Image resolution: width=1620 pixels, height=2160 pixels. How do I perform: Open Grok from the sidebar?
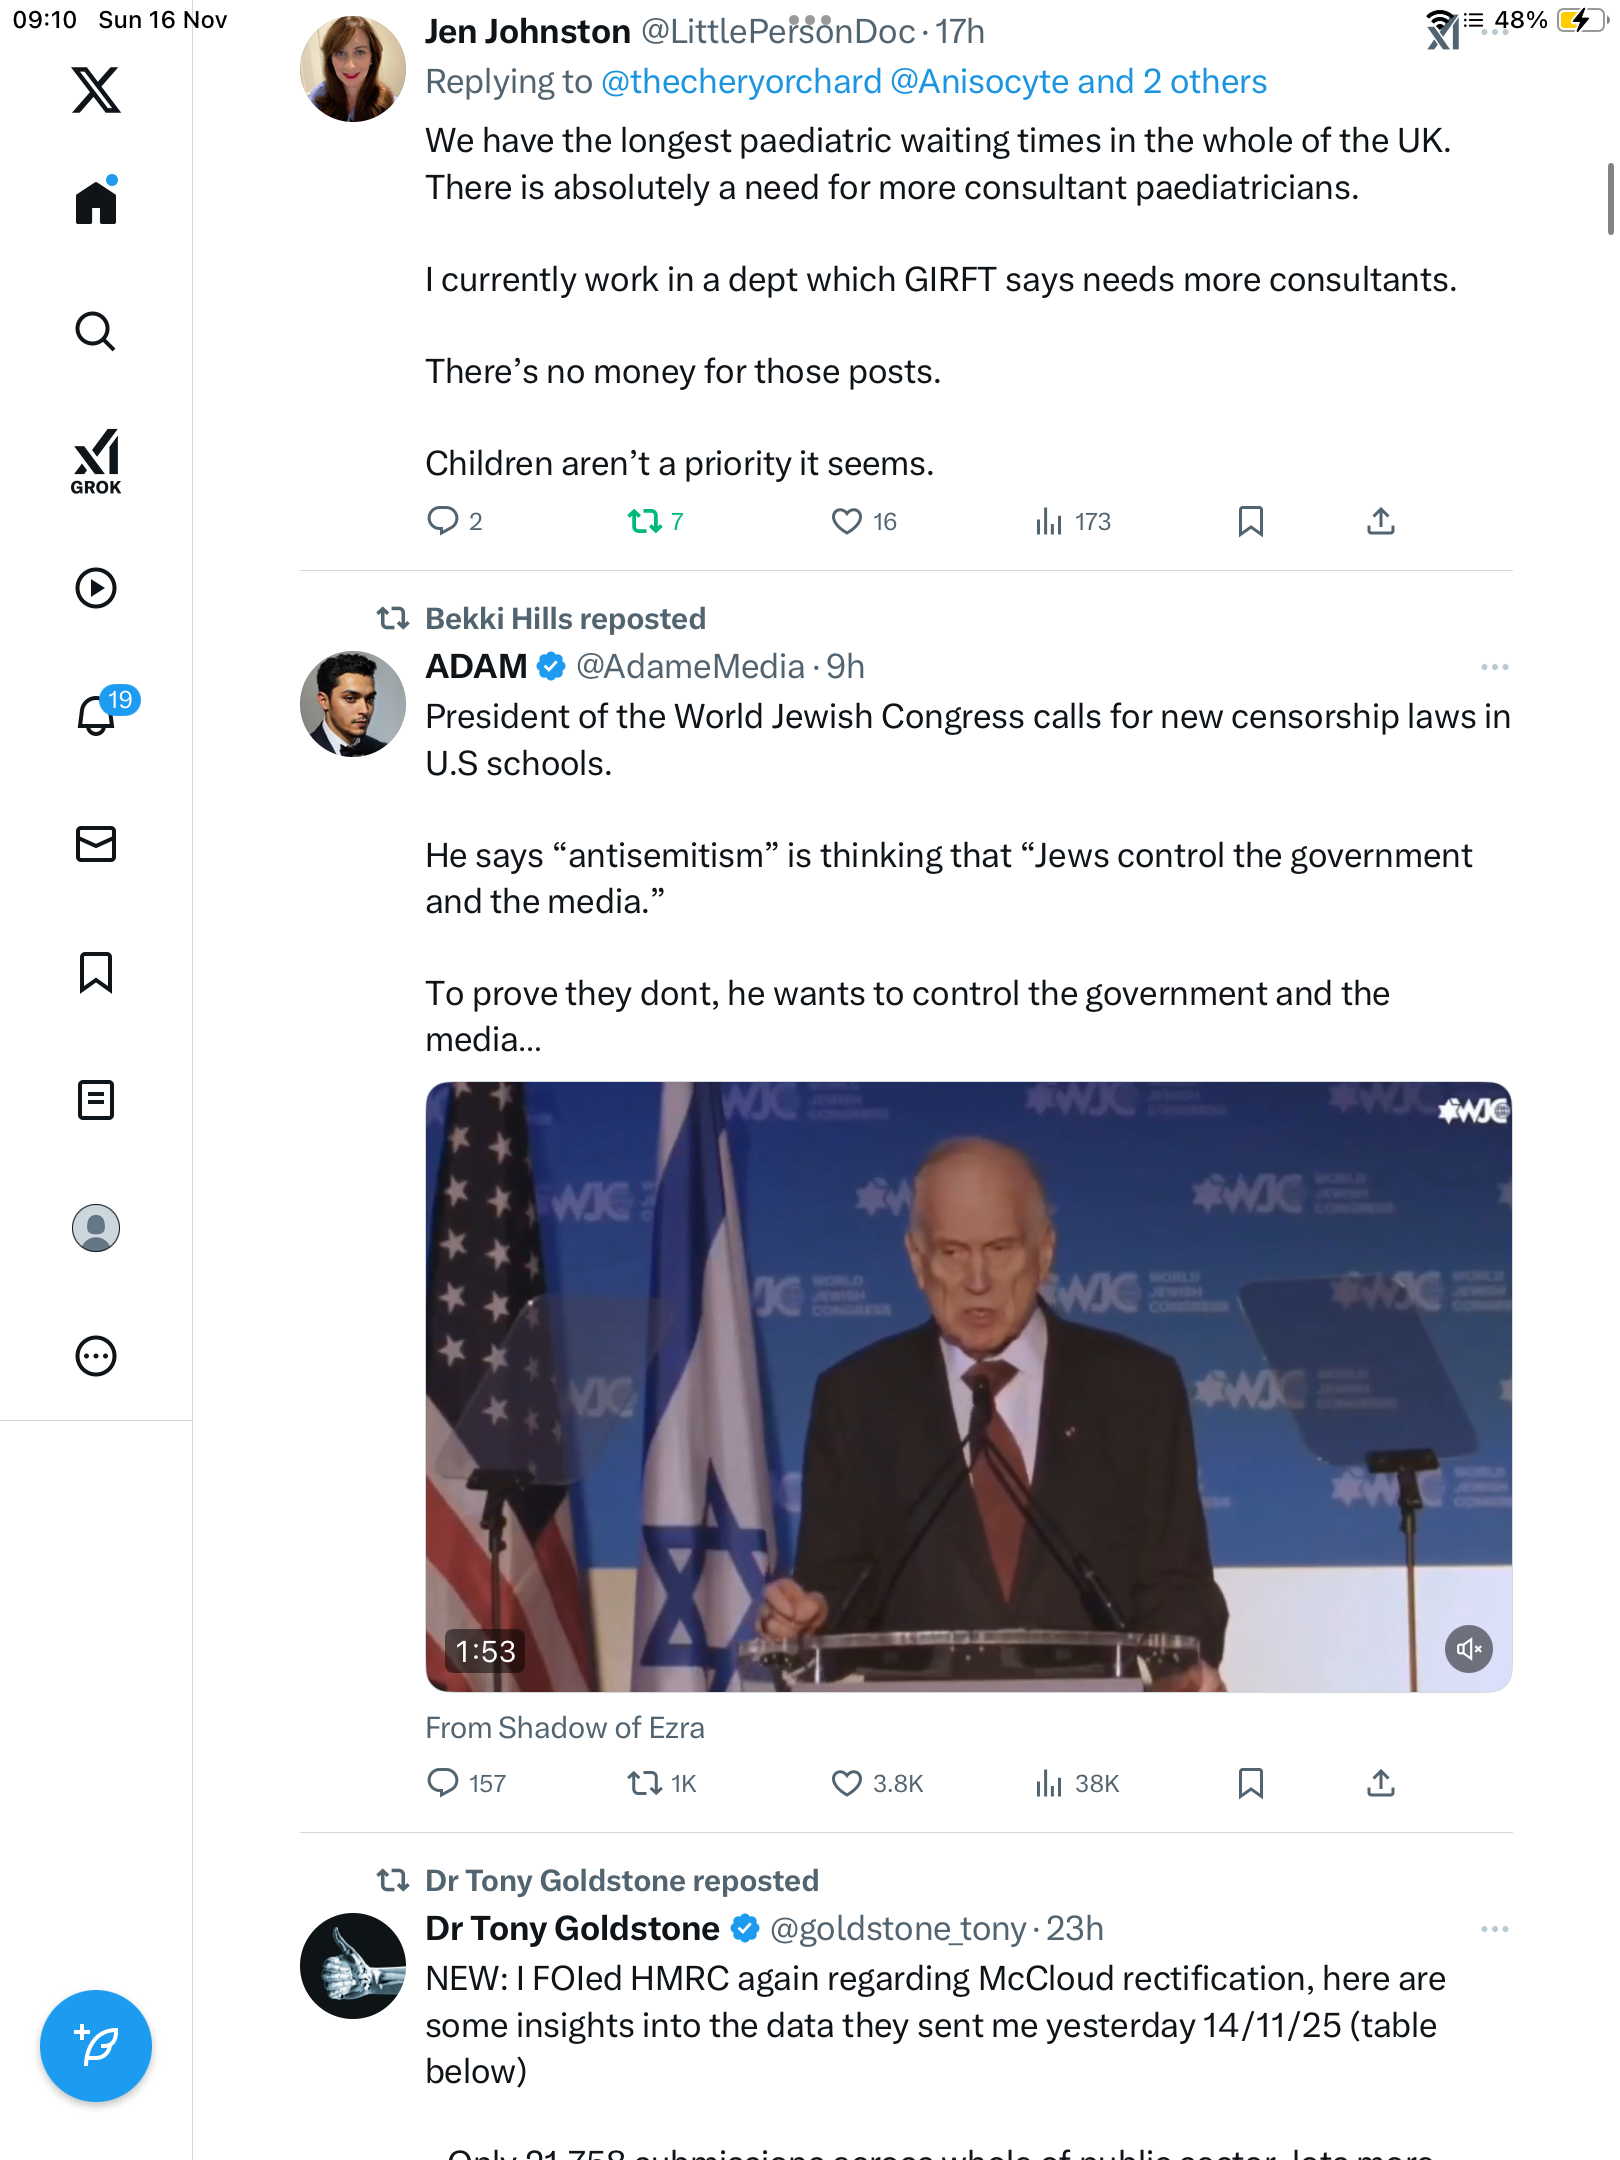(96, 461)
